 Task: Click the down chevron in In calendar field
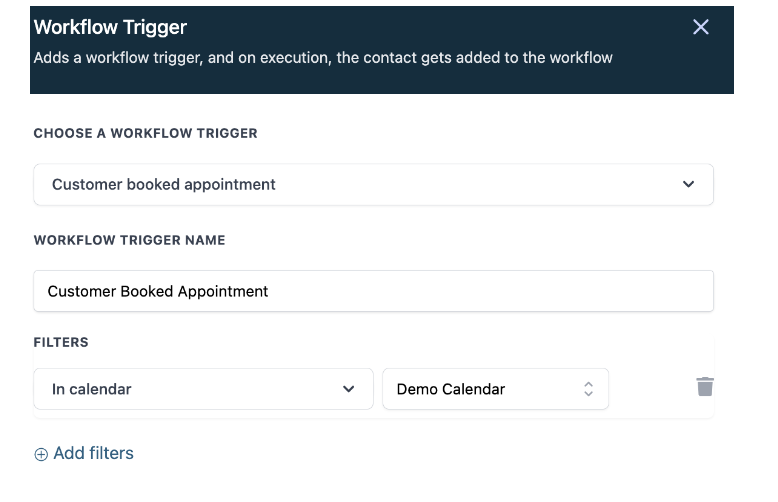[x=348, y=389]
